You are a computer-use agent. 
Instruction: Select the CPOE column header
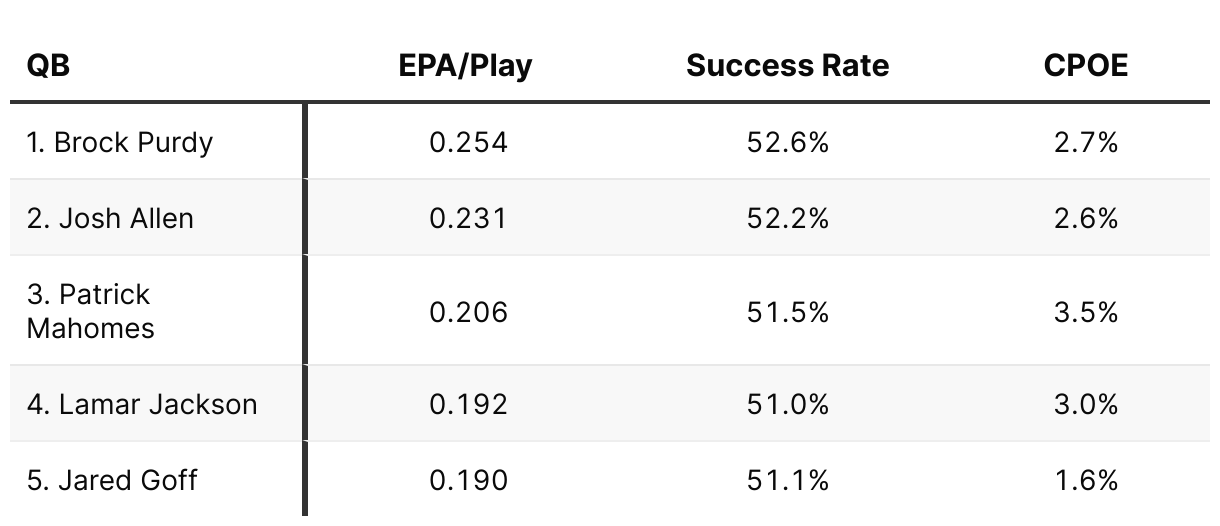pyautogui.click(x=1085, y=66)
